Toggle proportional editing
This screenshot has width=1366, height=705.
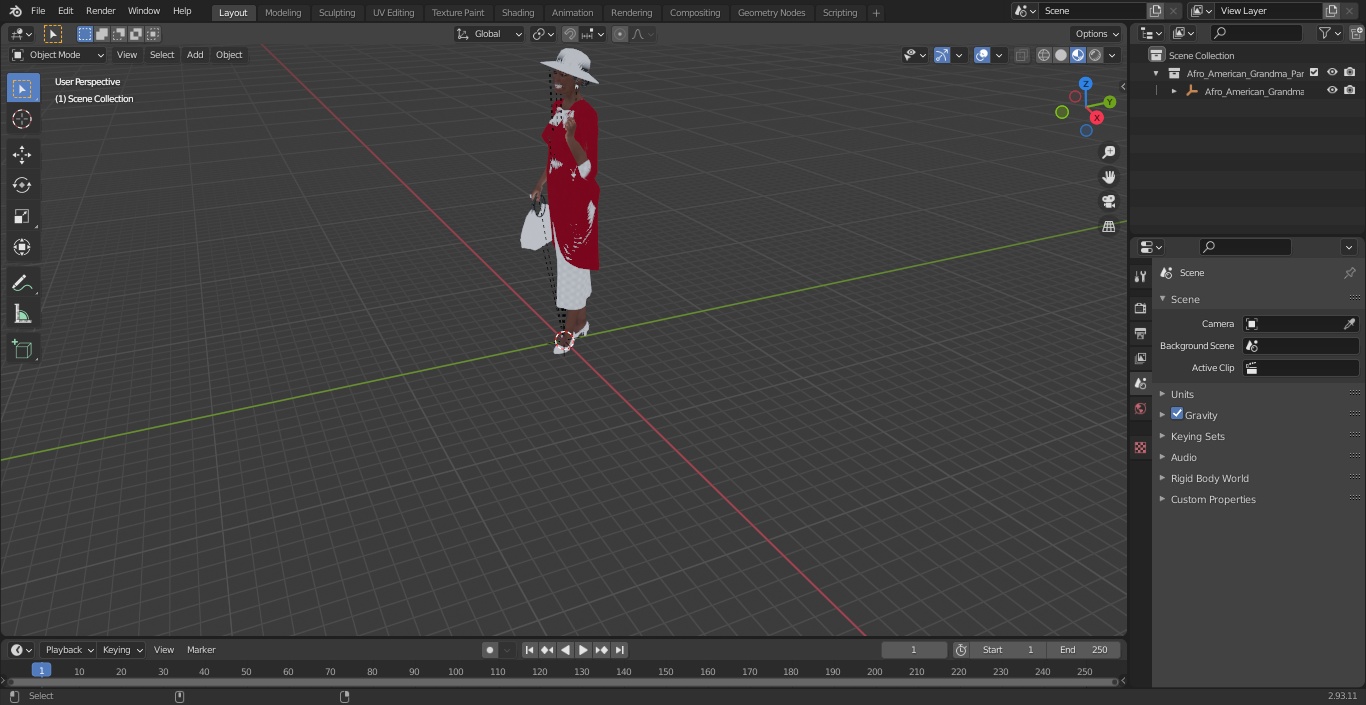coord(620,34)
